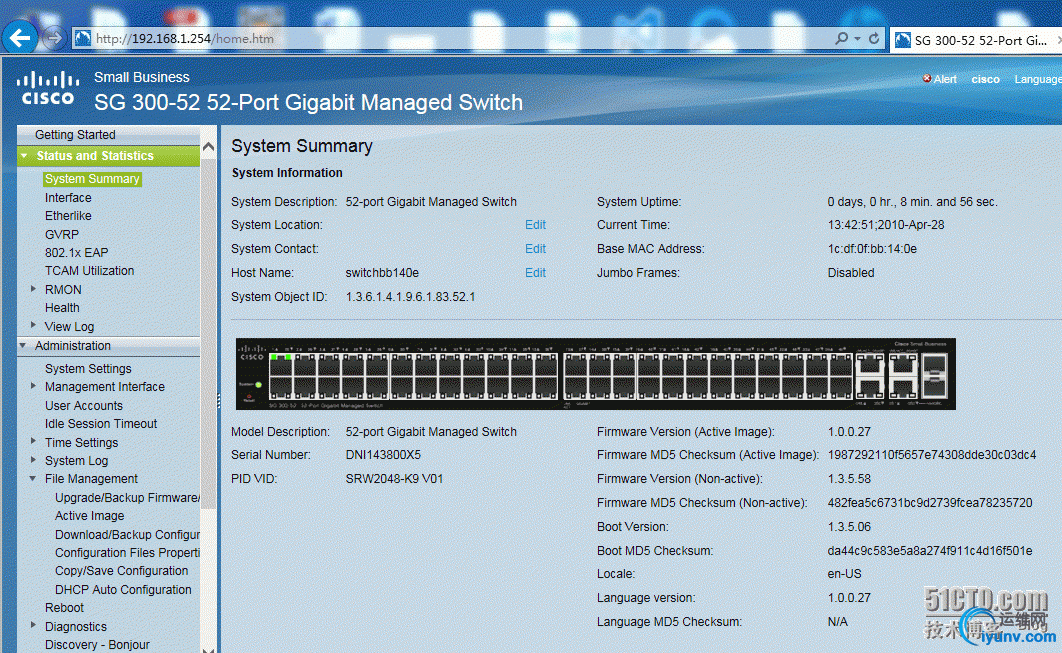
Task: Click the host name value switchbb140e
Action: [382, 273]
